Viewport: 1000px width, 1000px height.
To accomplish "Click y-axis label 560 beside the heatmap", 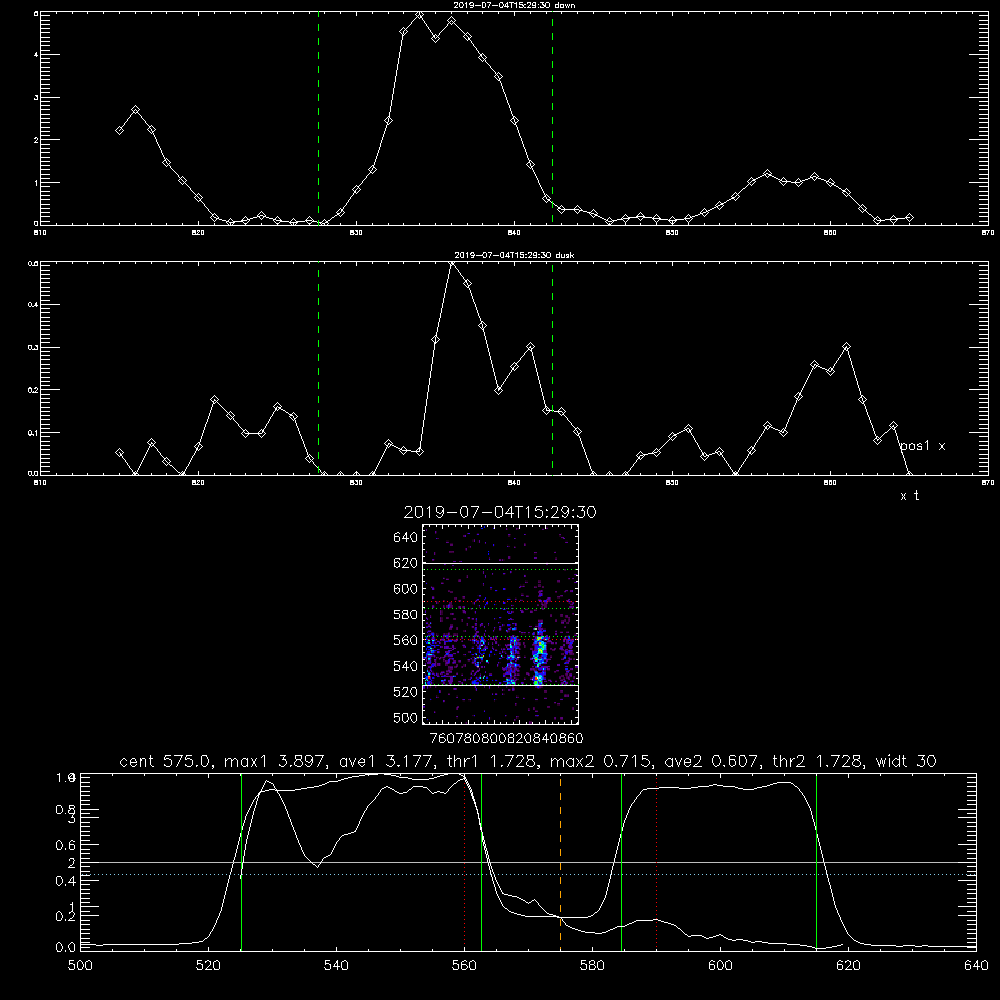I will 405,640.
